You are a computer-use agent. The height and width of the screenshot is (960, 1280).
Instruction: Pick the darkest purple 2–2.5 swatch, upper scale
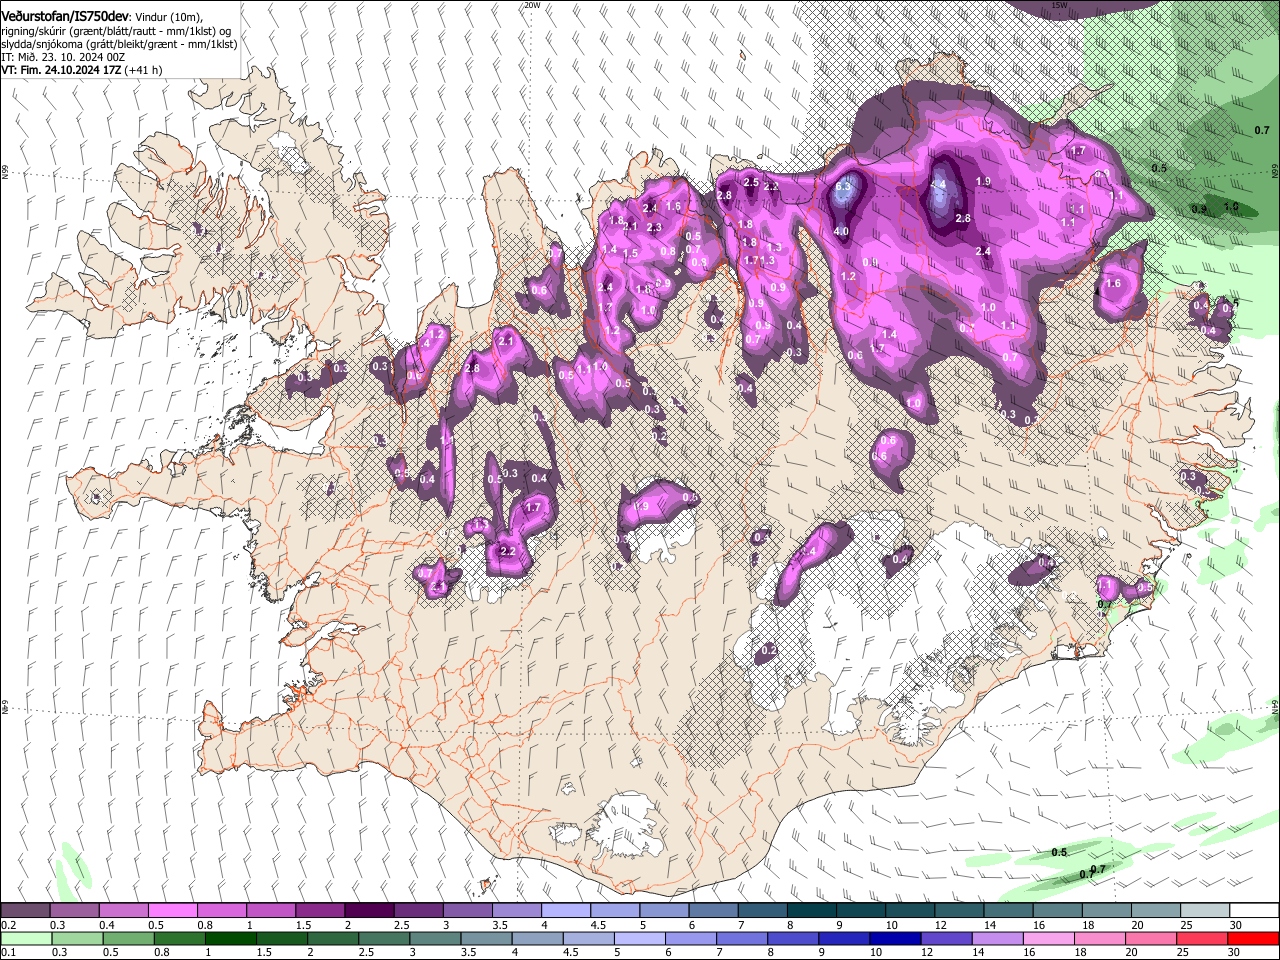(368, 910)
